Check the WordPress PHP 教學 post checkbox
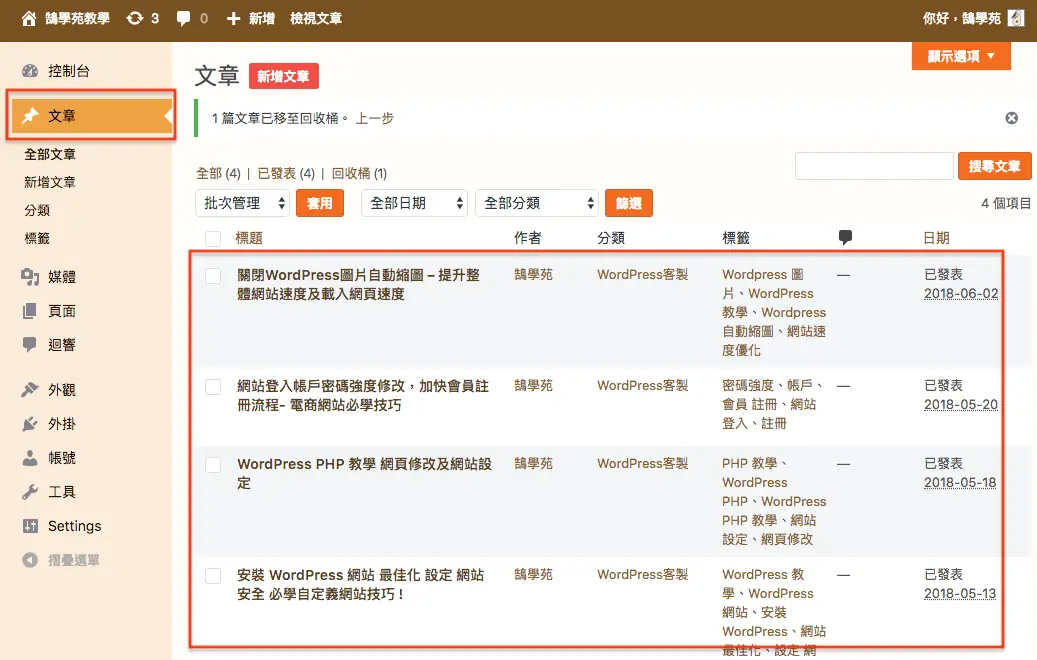This screenshot has height=660, width=1037. pos(213,465)
